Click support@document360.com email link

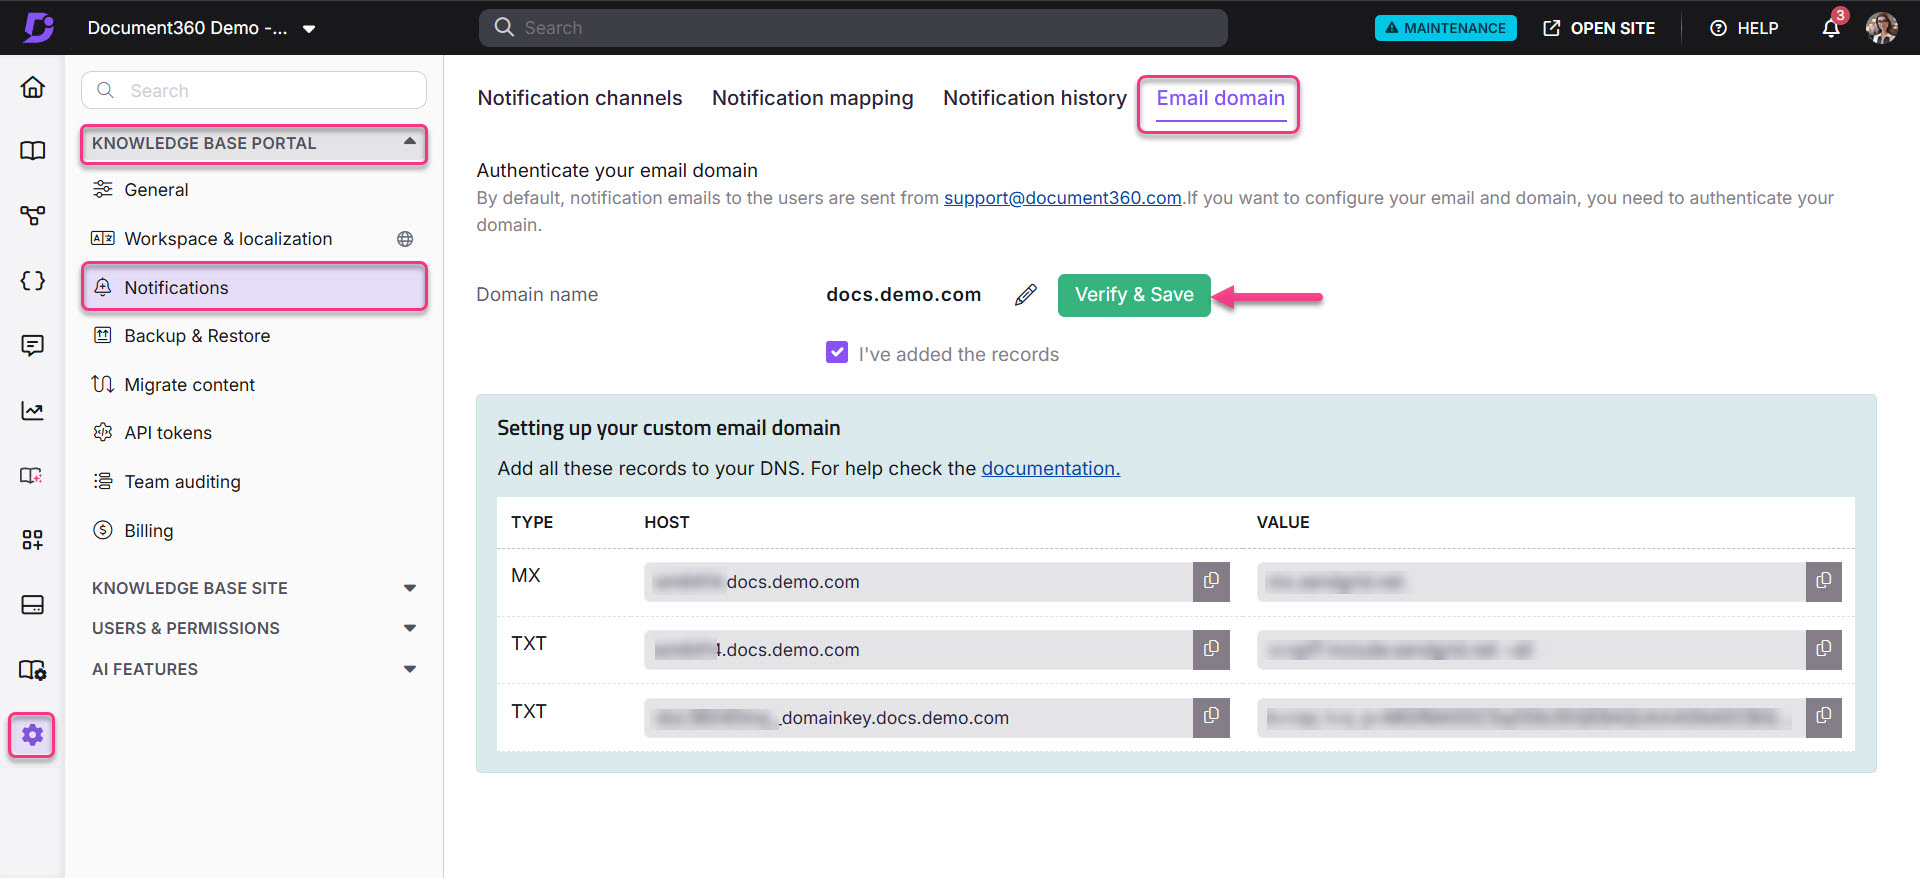[x=1063, y=198]
